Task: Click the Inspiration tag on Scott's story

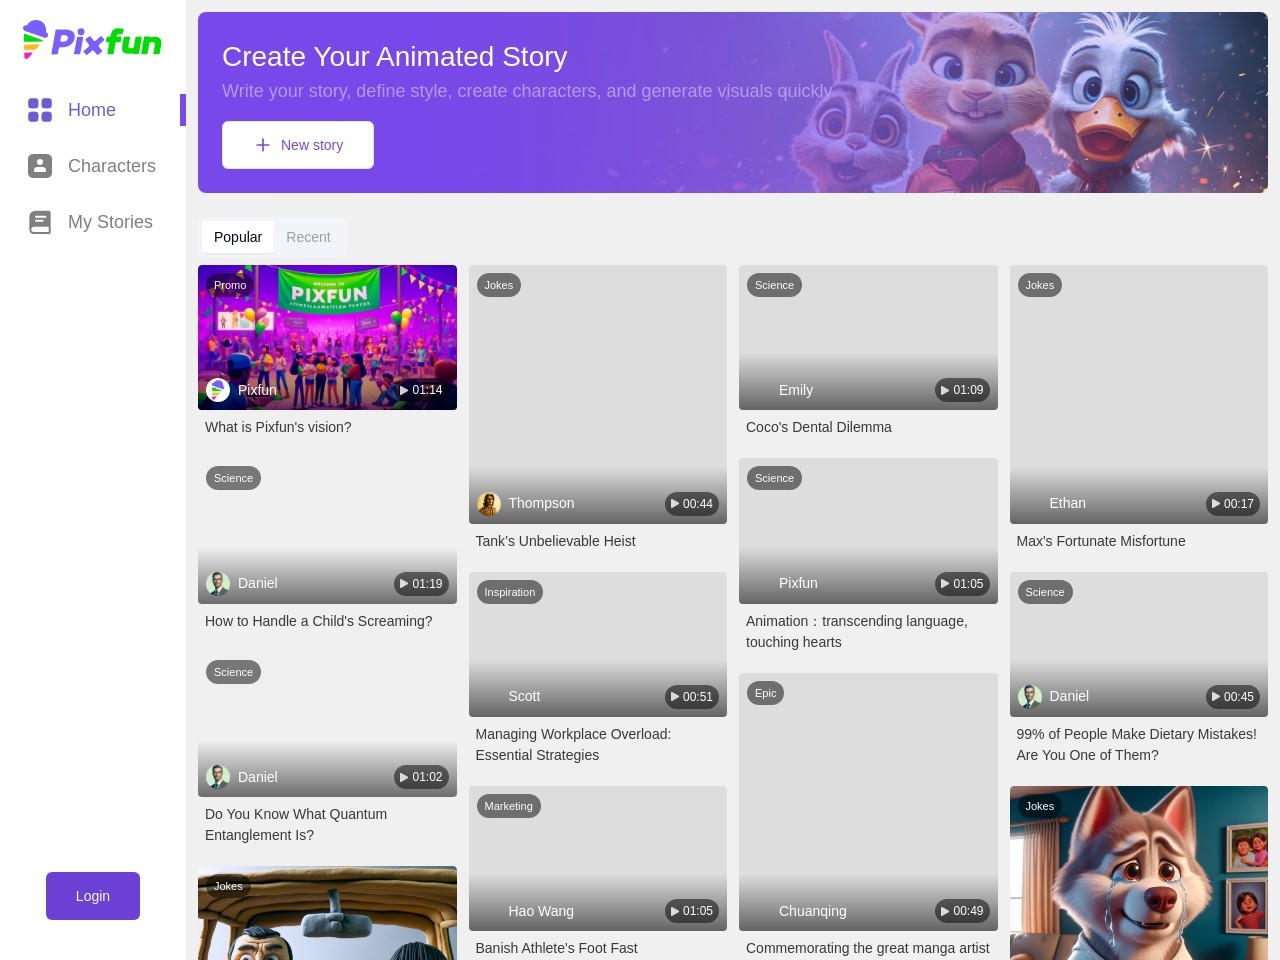Action: 510,592
